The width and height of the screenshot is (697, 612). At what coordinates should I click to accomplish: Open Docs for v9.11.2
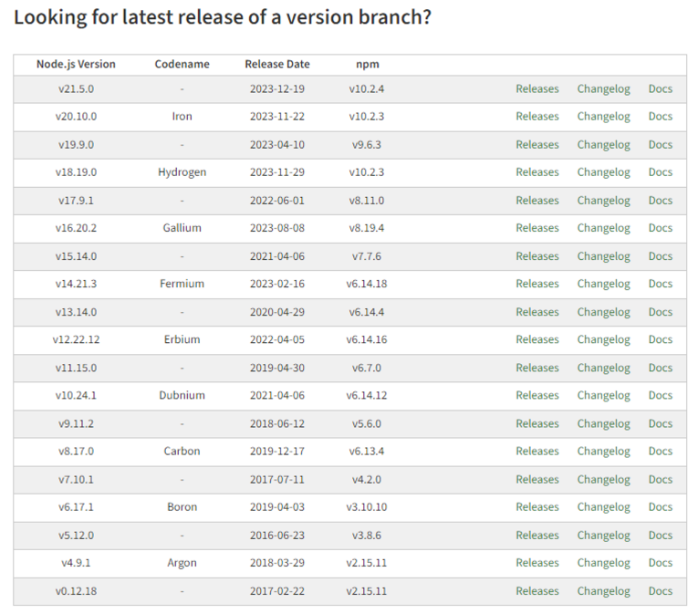(x=660, y=424)
